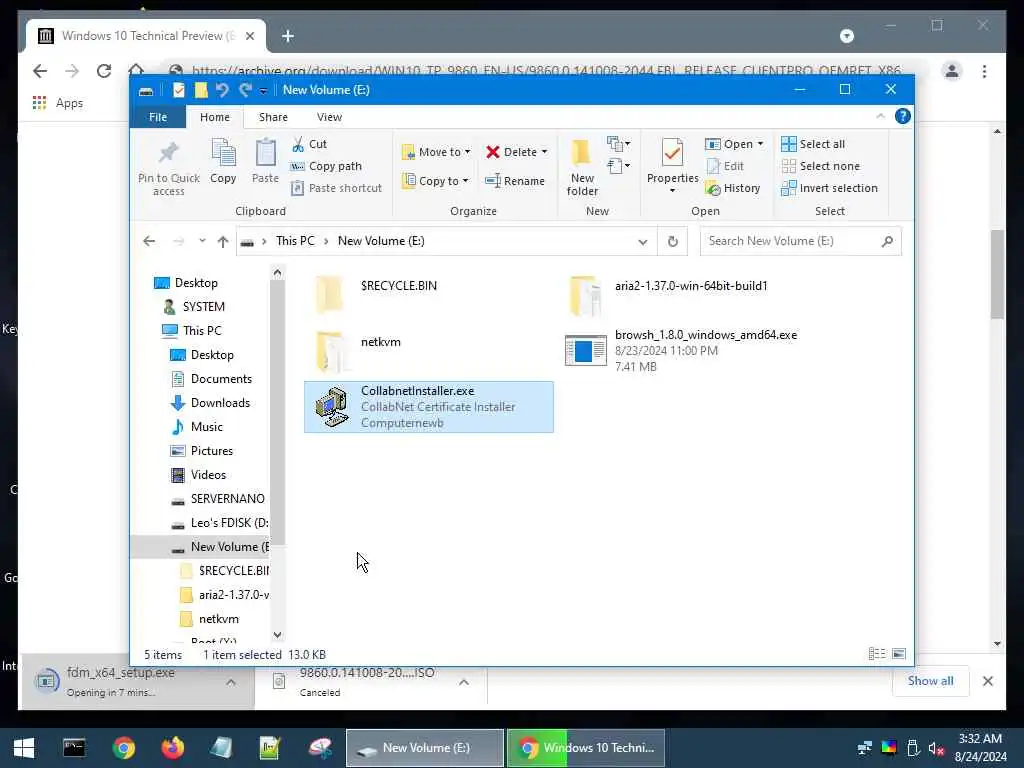Refresh the New Volume (E:) folder view
This screenshot has height=768, width=1024.
[673, 242]
